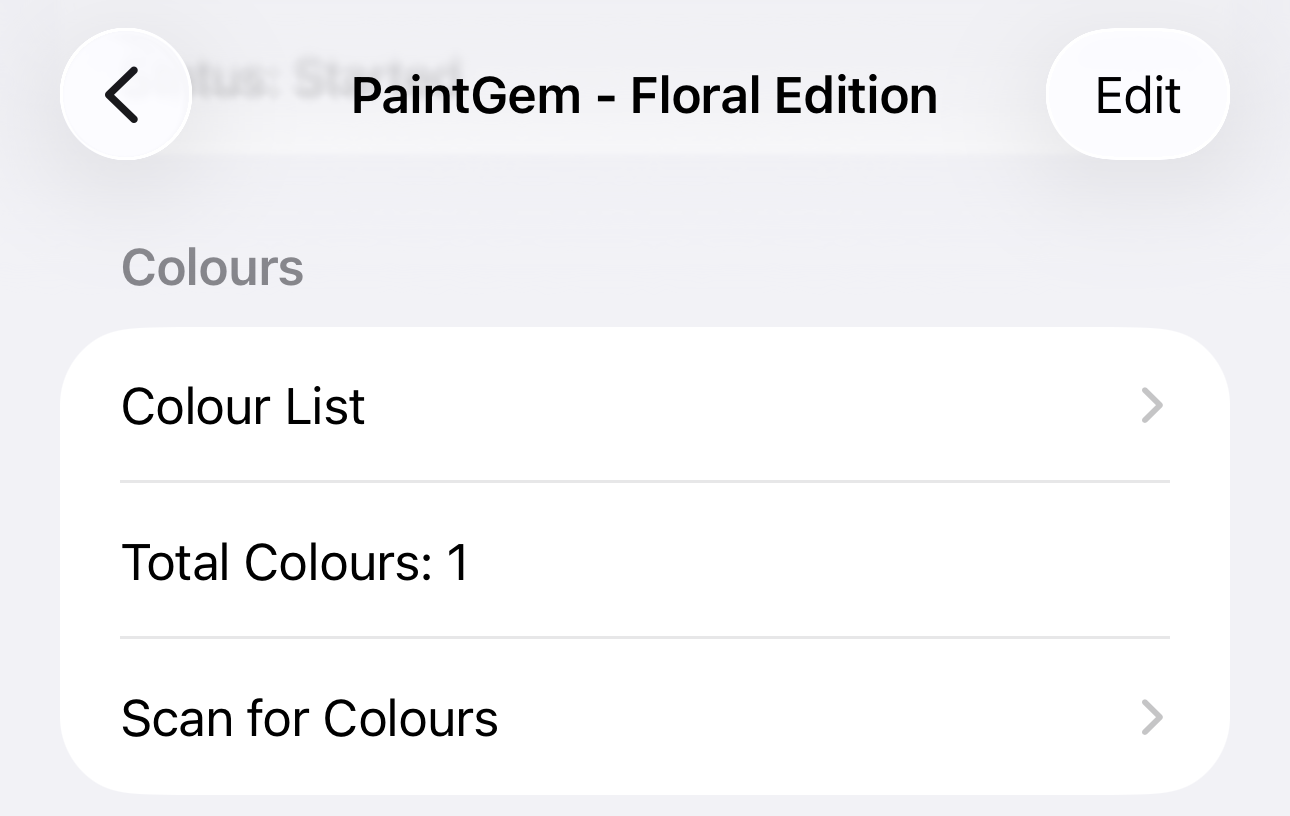Viewport: 1290px width, 816px height.
Task: Enter edit mode via Edit
Action: coord(1137,95)
